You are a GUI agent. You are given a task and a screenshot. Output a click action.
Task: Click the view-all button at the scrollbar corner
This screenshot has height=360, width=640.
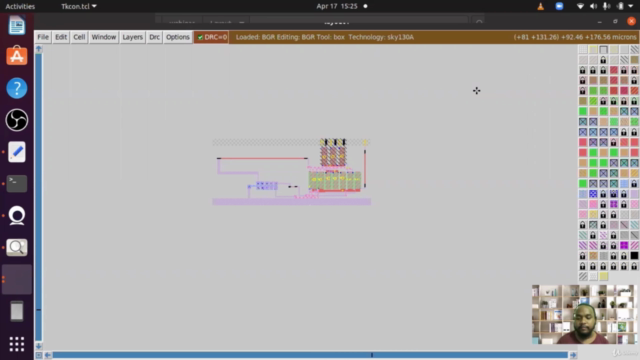tap(38, 355)
